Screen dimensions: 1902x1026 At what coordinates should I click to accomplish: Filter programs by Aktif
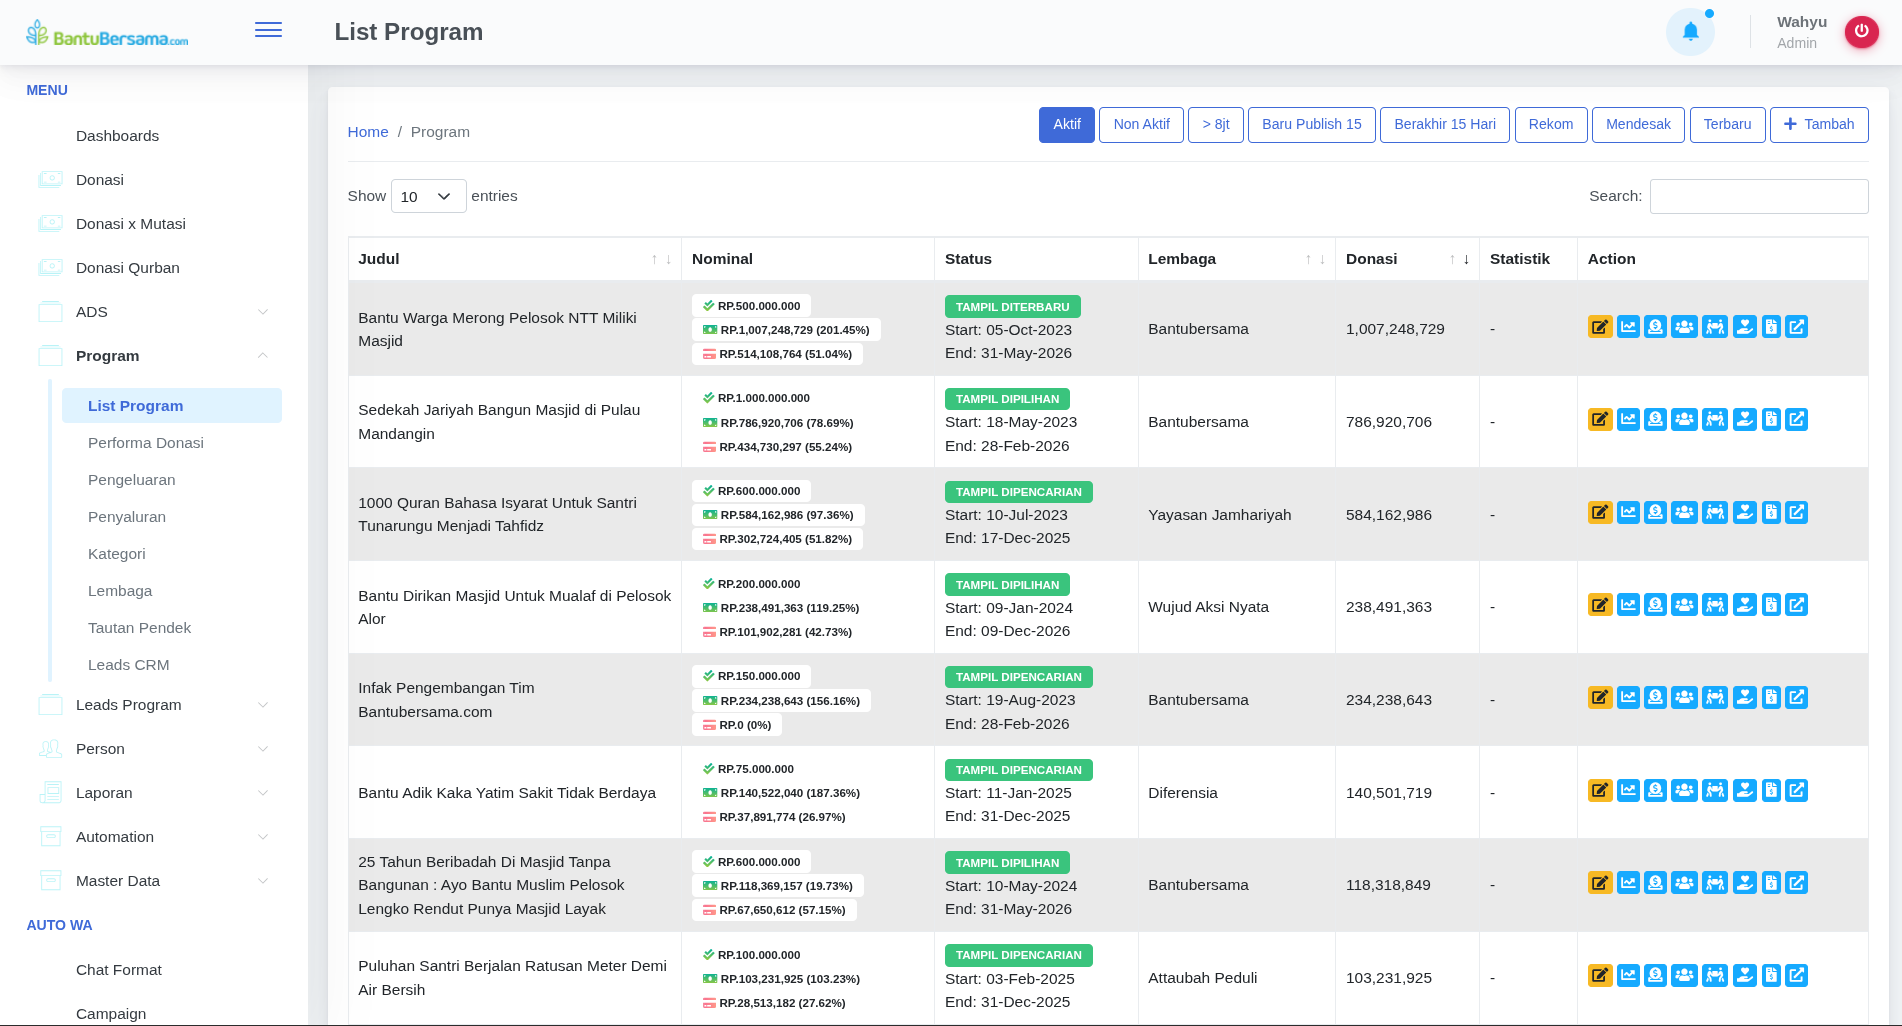click(1066, 125)
